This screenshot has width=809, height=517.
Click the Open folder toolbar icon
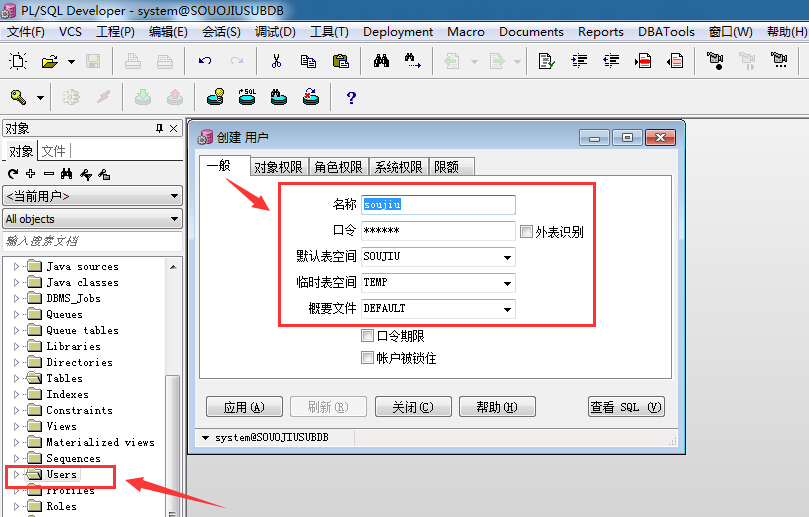(x=50, y=61)
